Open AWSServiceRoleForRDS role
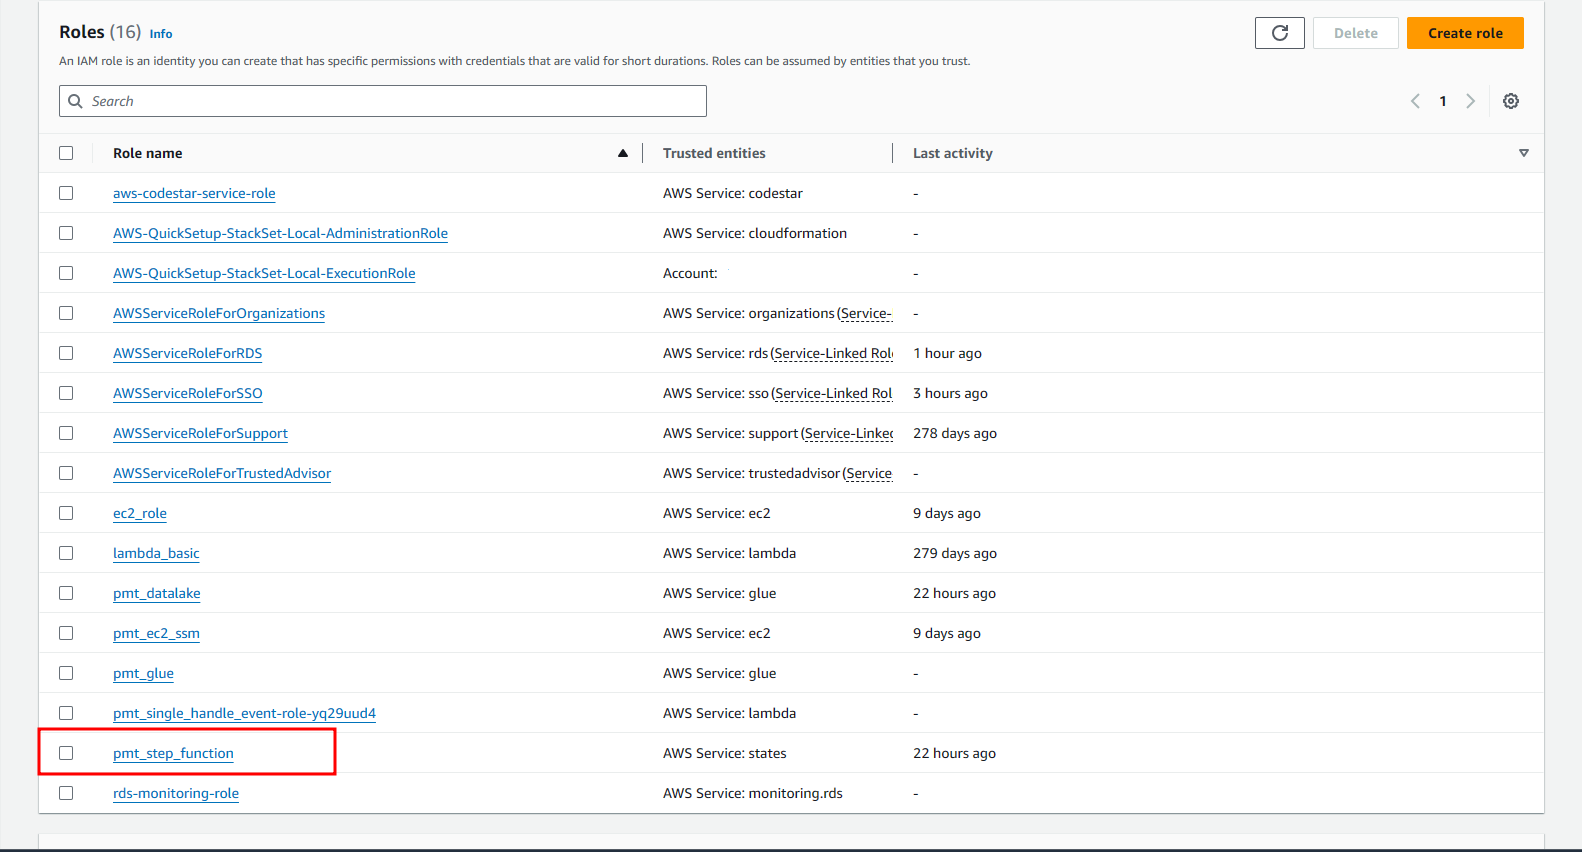The width and height of the screenshot is (1582, 852). click(x=187, y=353)
